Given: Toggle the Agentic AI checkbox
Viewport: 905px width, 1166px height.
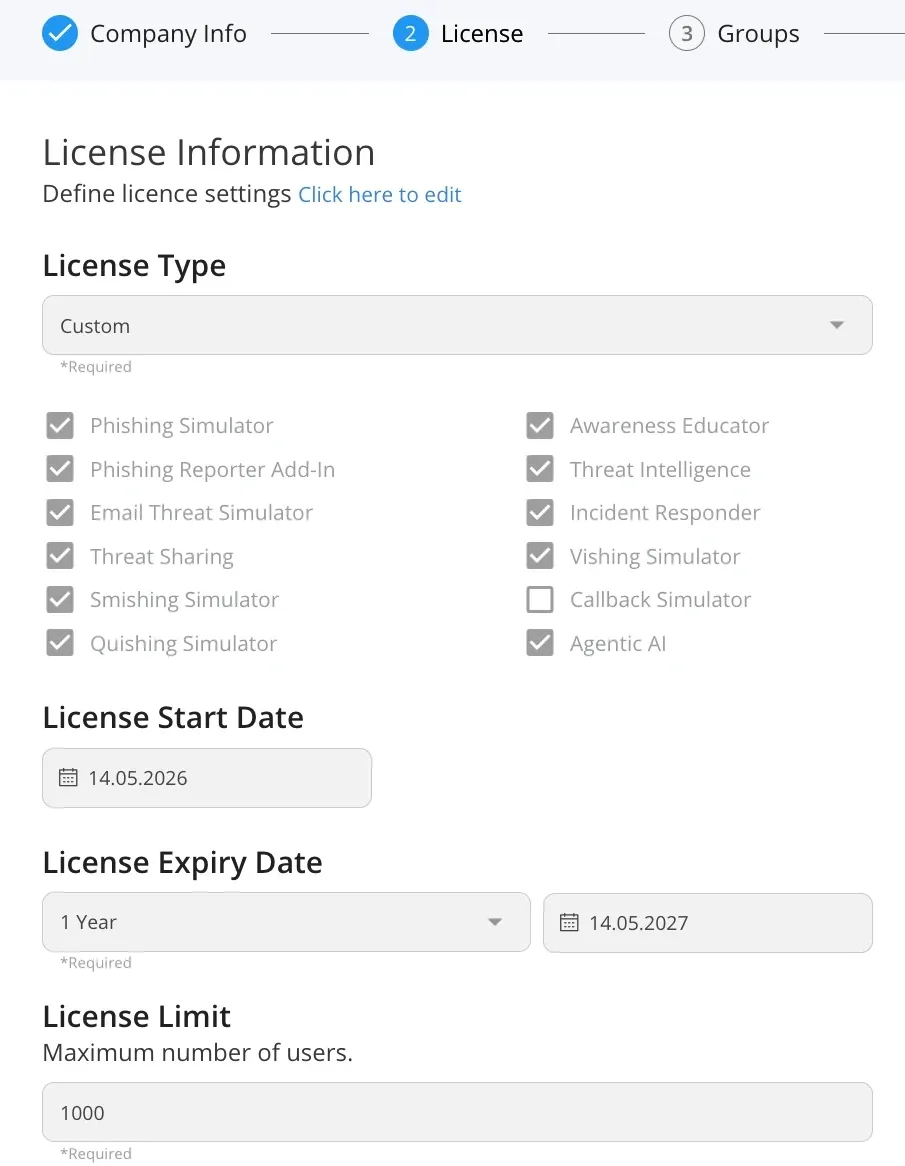Looking at the screenshot, I should [540, 643].
